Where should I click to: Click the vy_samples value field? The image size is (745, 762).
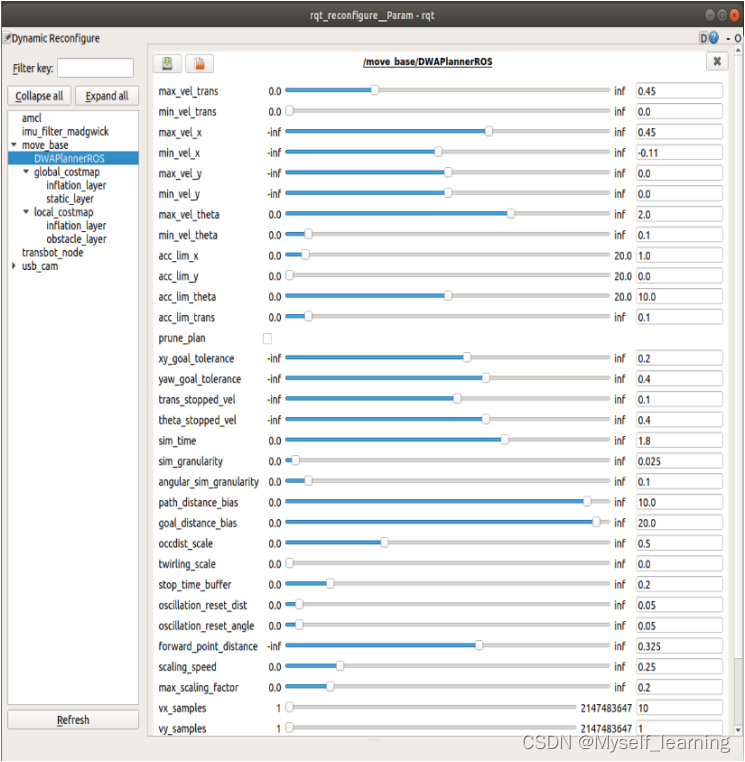[x=679, y=728]
